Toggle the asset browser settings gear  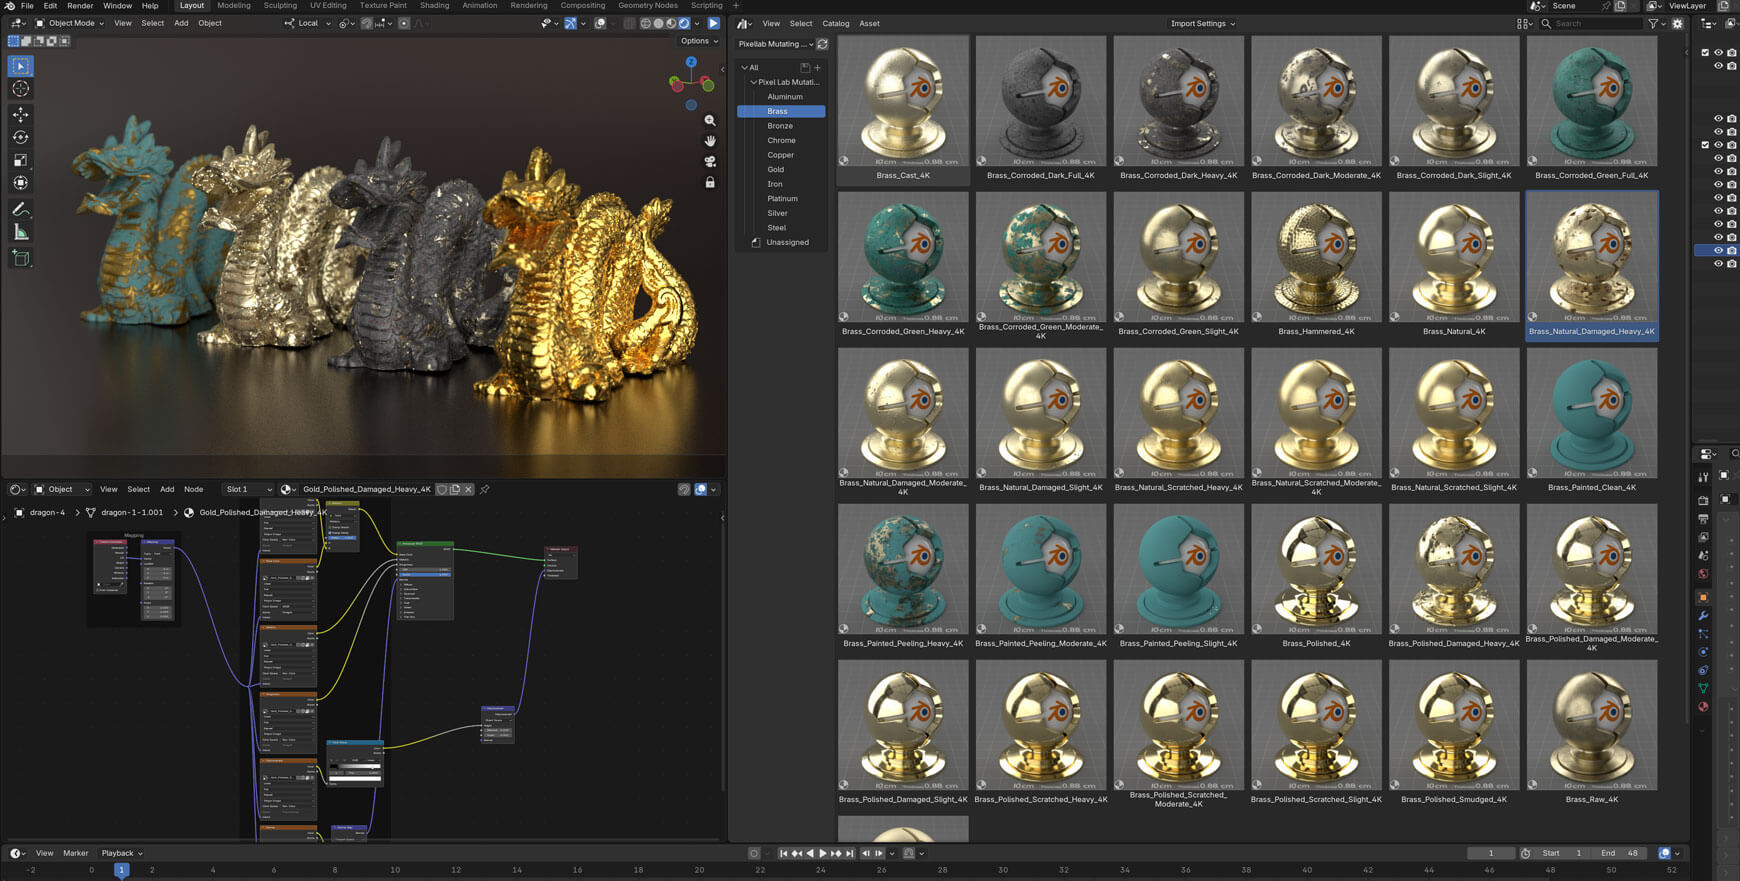(1678, 23)
